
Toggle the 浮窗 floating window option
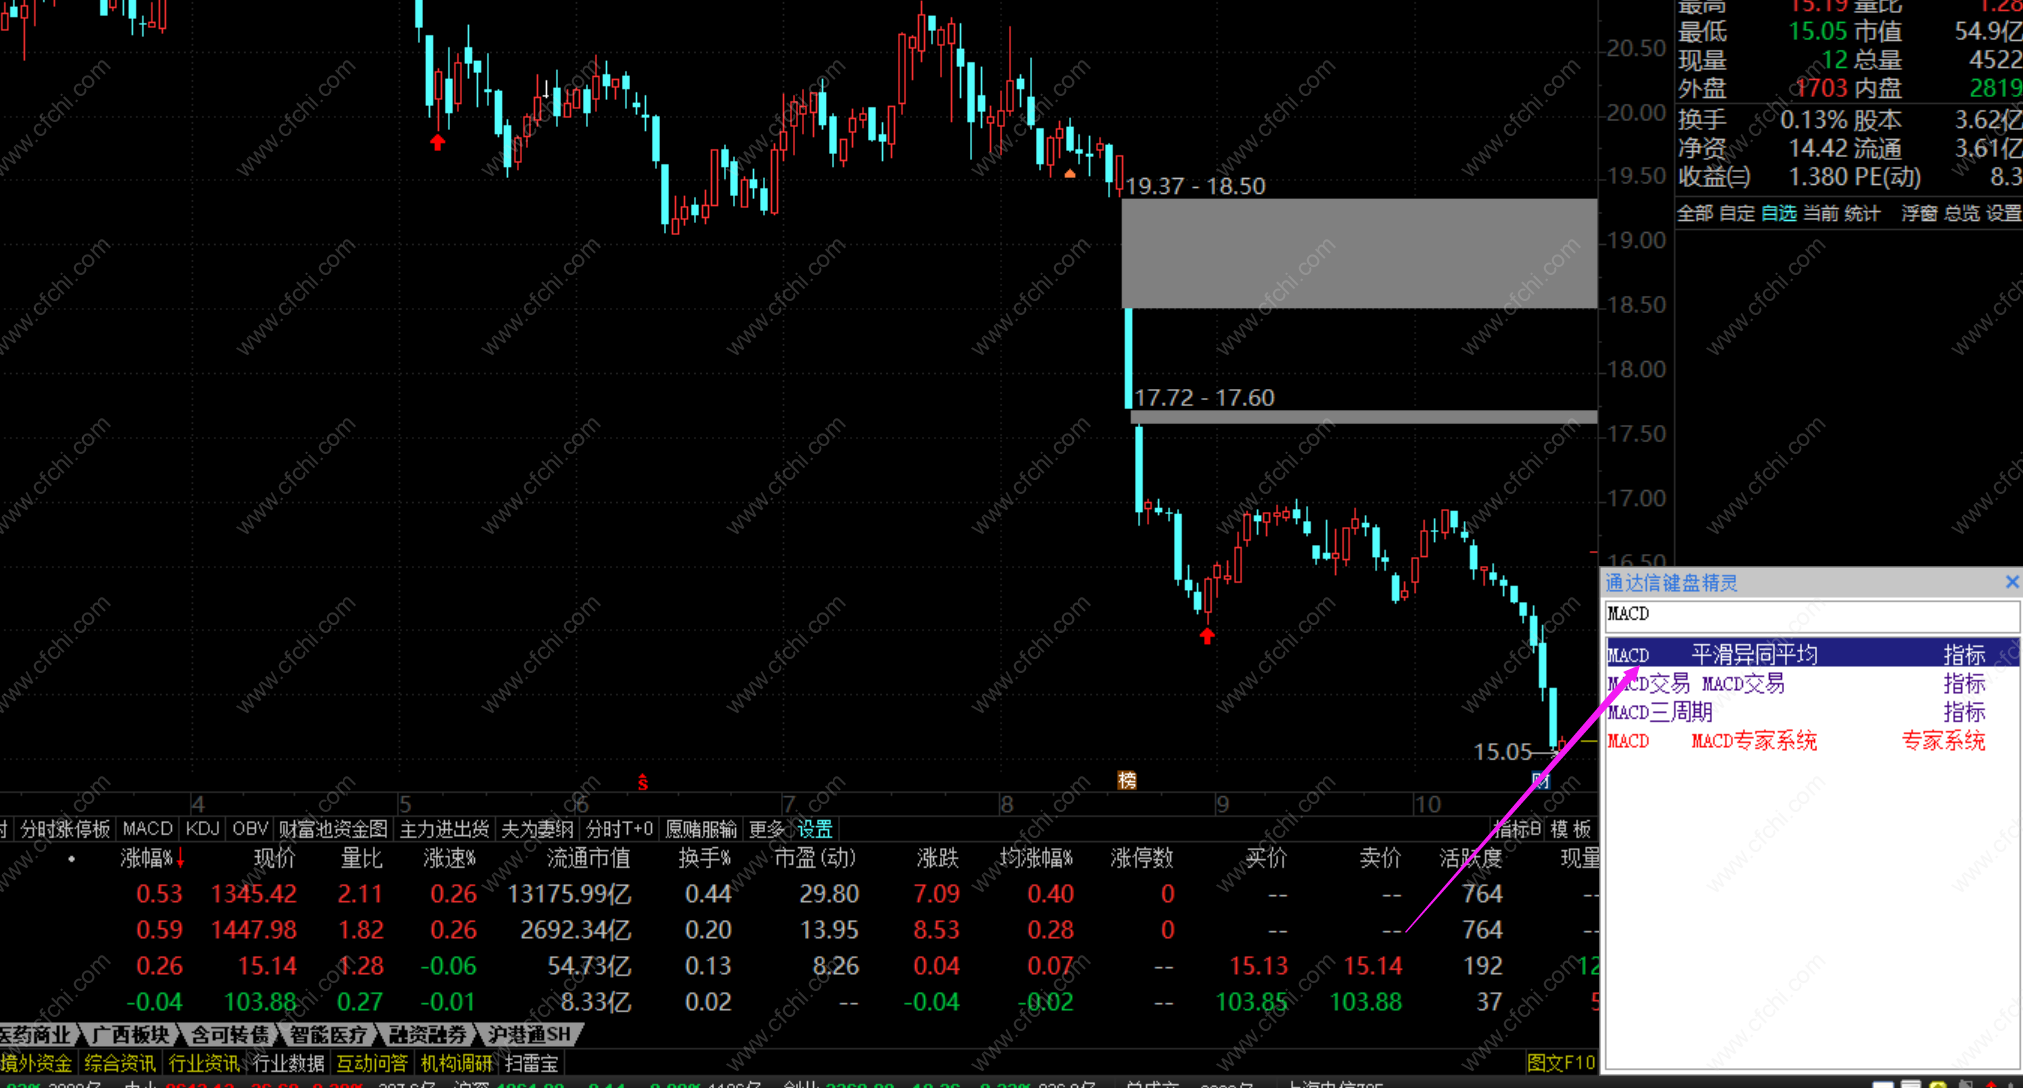point(1919,213)
